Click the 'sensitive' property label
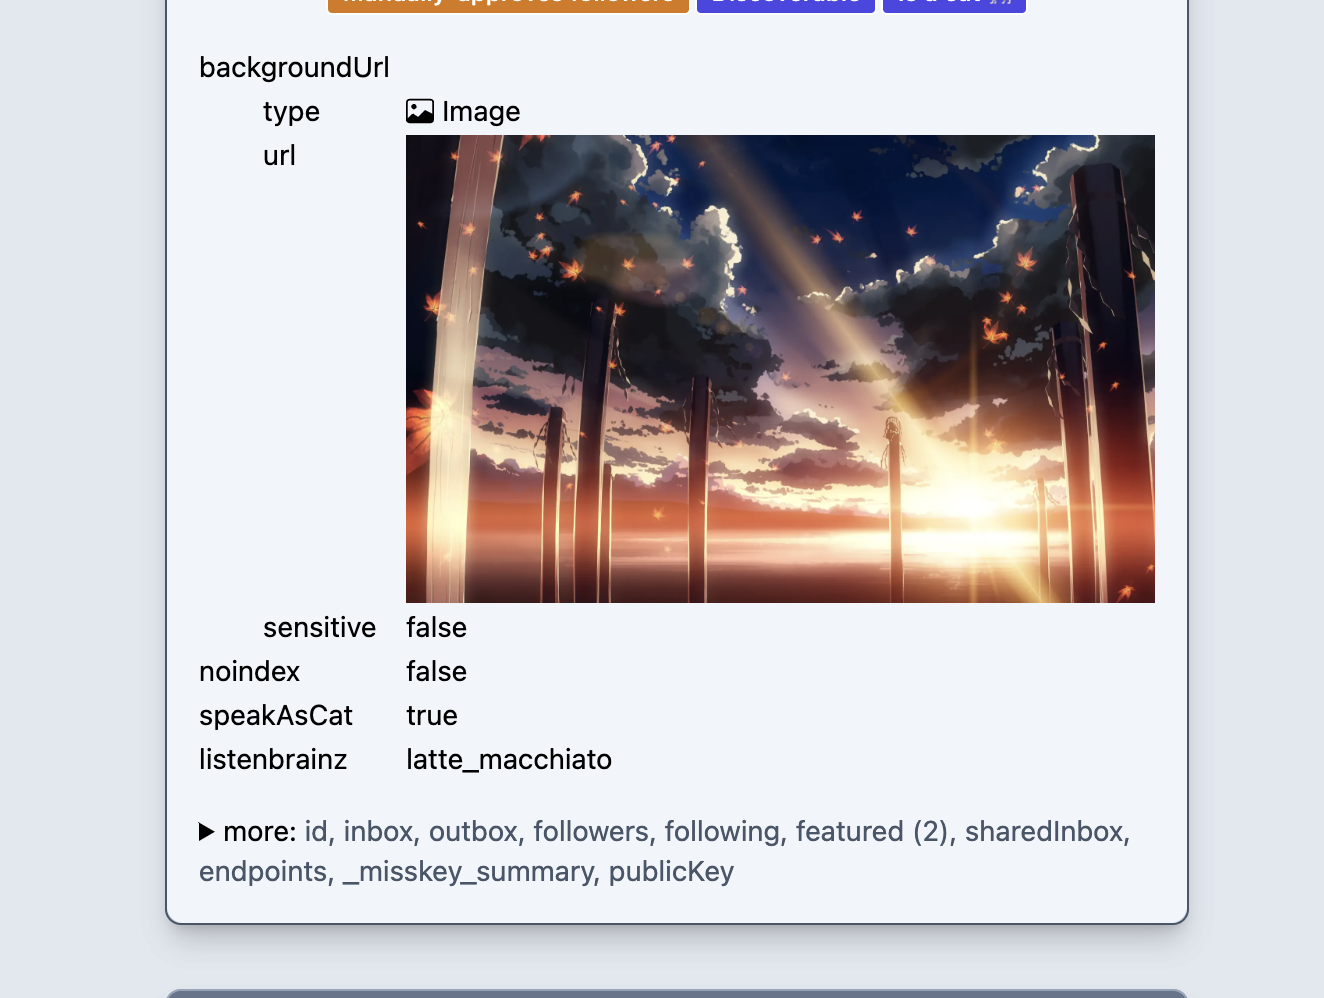The height and width of the screenshot is (998, 1324). (x=320, y=627)
